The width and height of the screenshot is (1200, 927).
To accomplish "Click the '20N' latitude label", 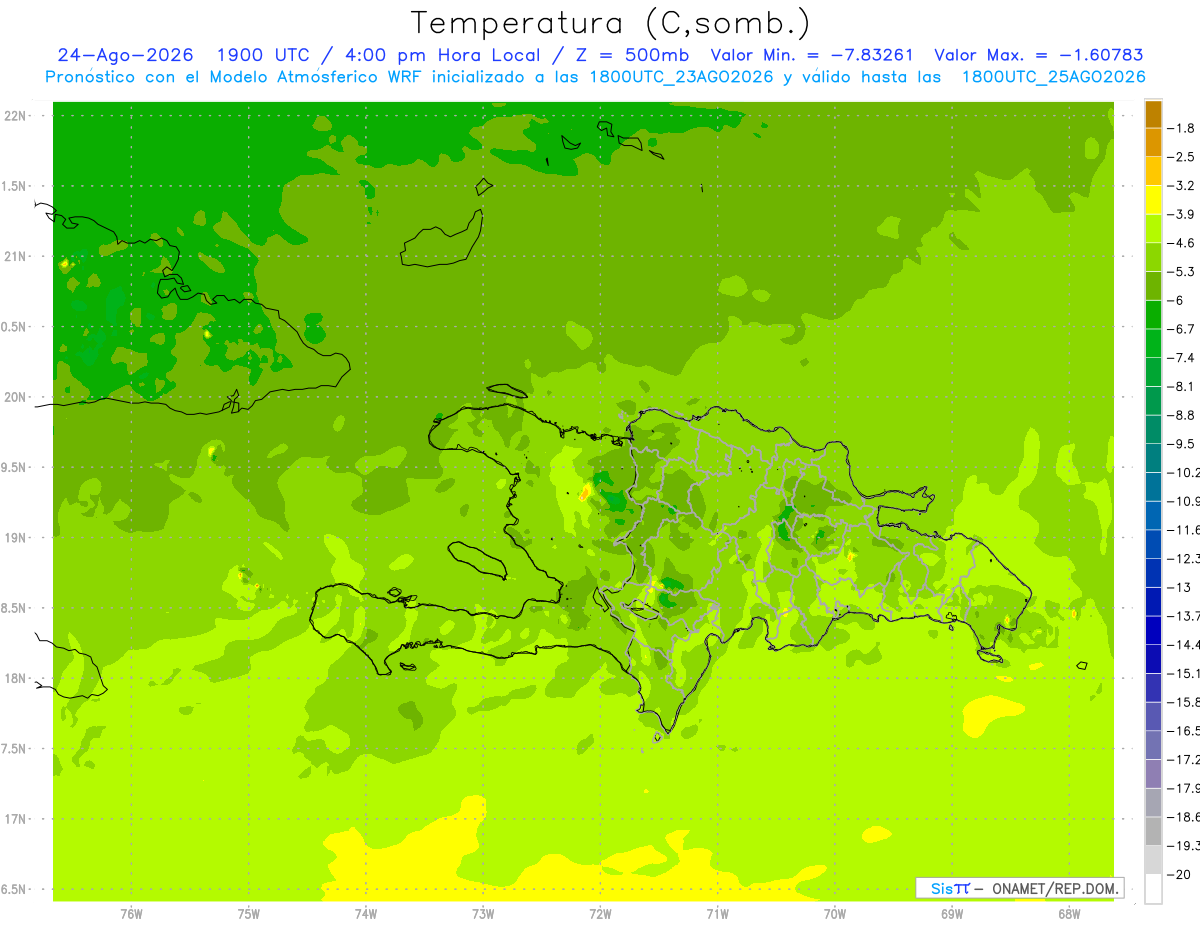I will point(17,397).
